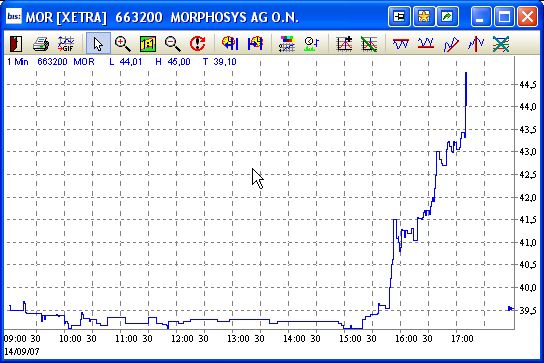Screen dimensions: 544x363
Task: Activate the zoom out magnifier
Action: pos(172,44)
